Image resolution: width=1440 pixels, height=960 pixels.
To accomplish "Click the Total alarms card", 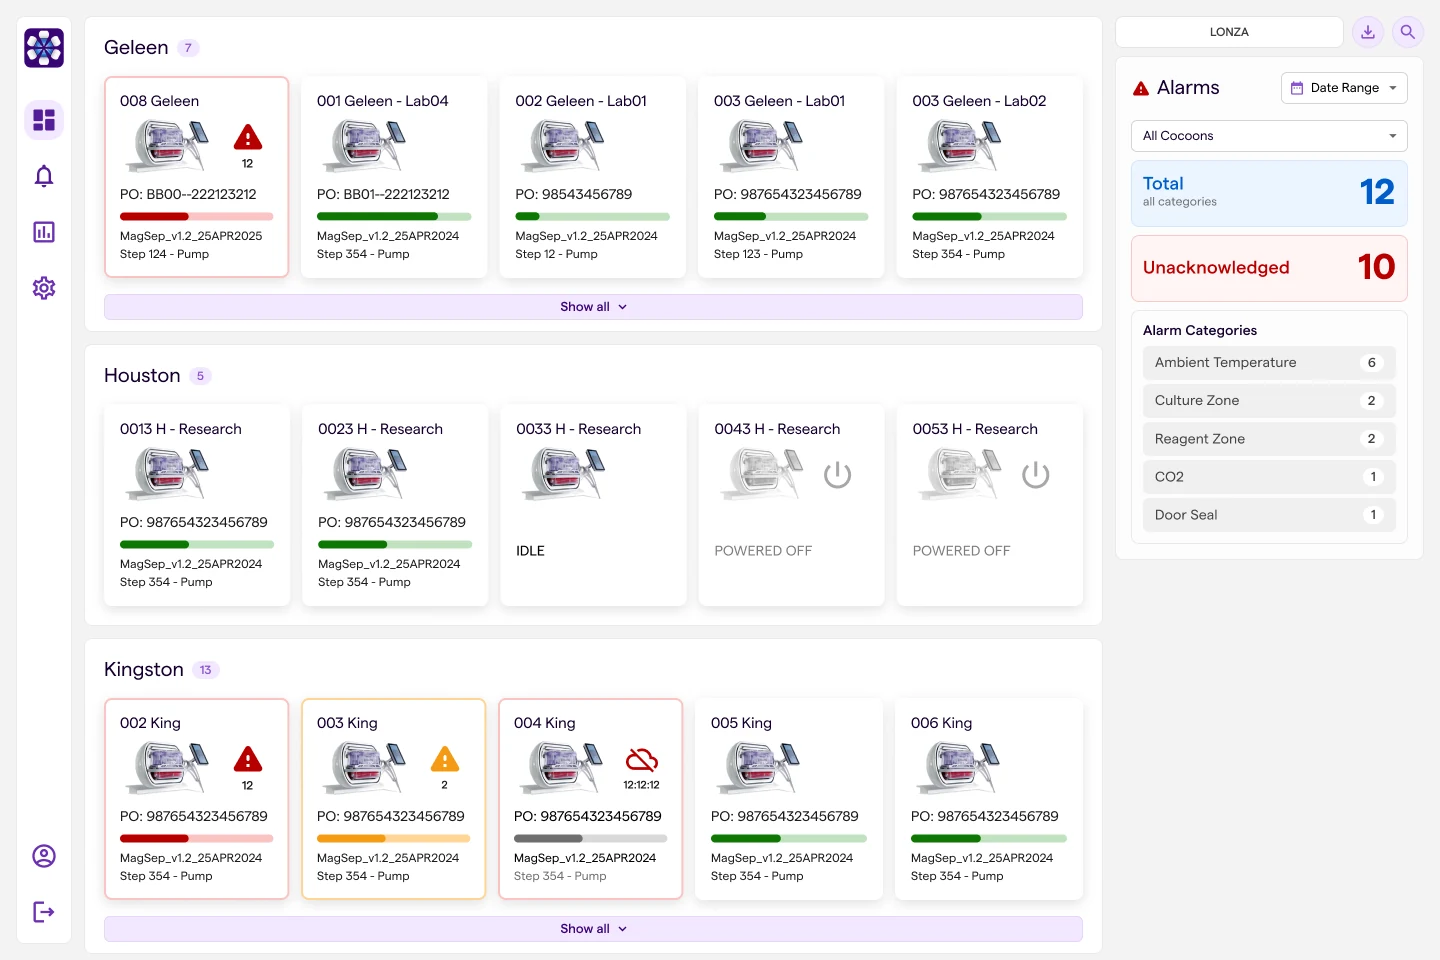I will 1269,193.
